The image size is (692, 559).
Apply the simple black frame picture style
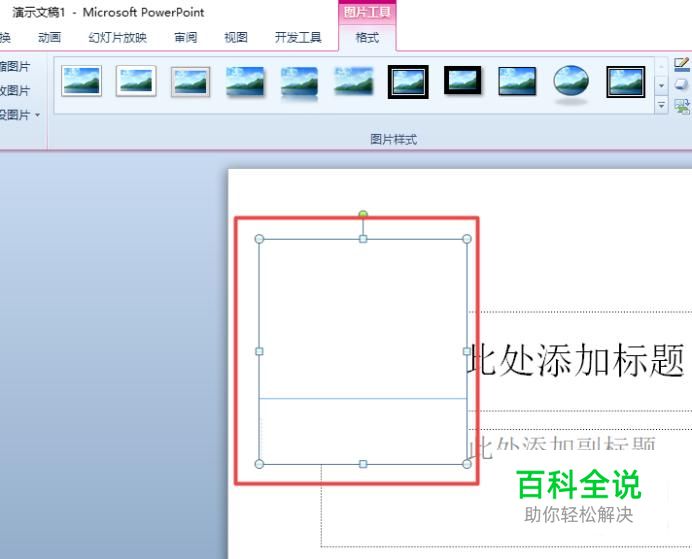tap(517, 81)
